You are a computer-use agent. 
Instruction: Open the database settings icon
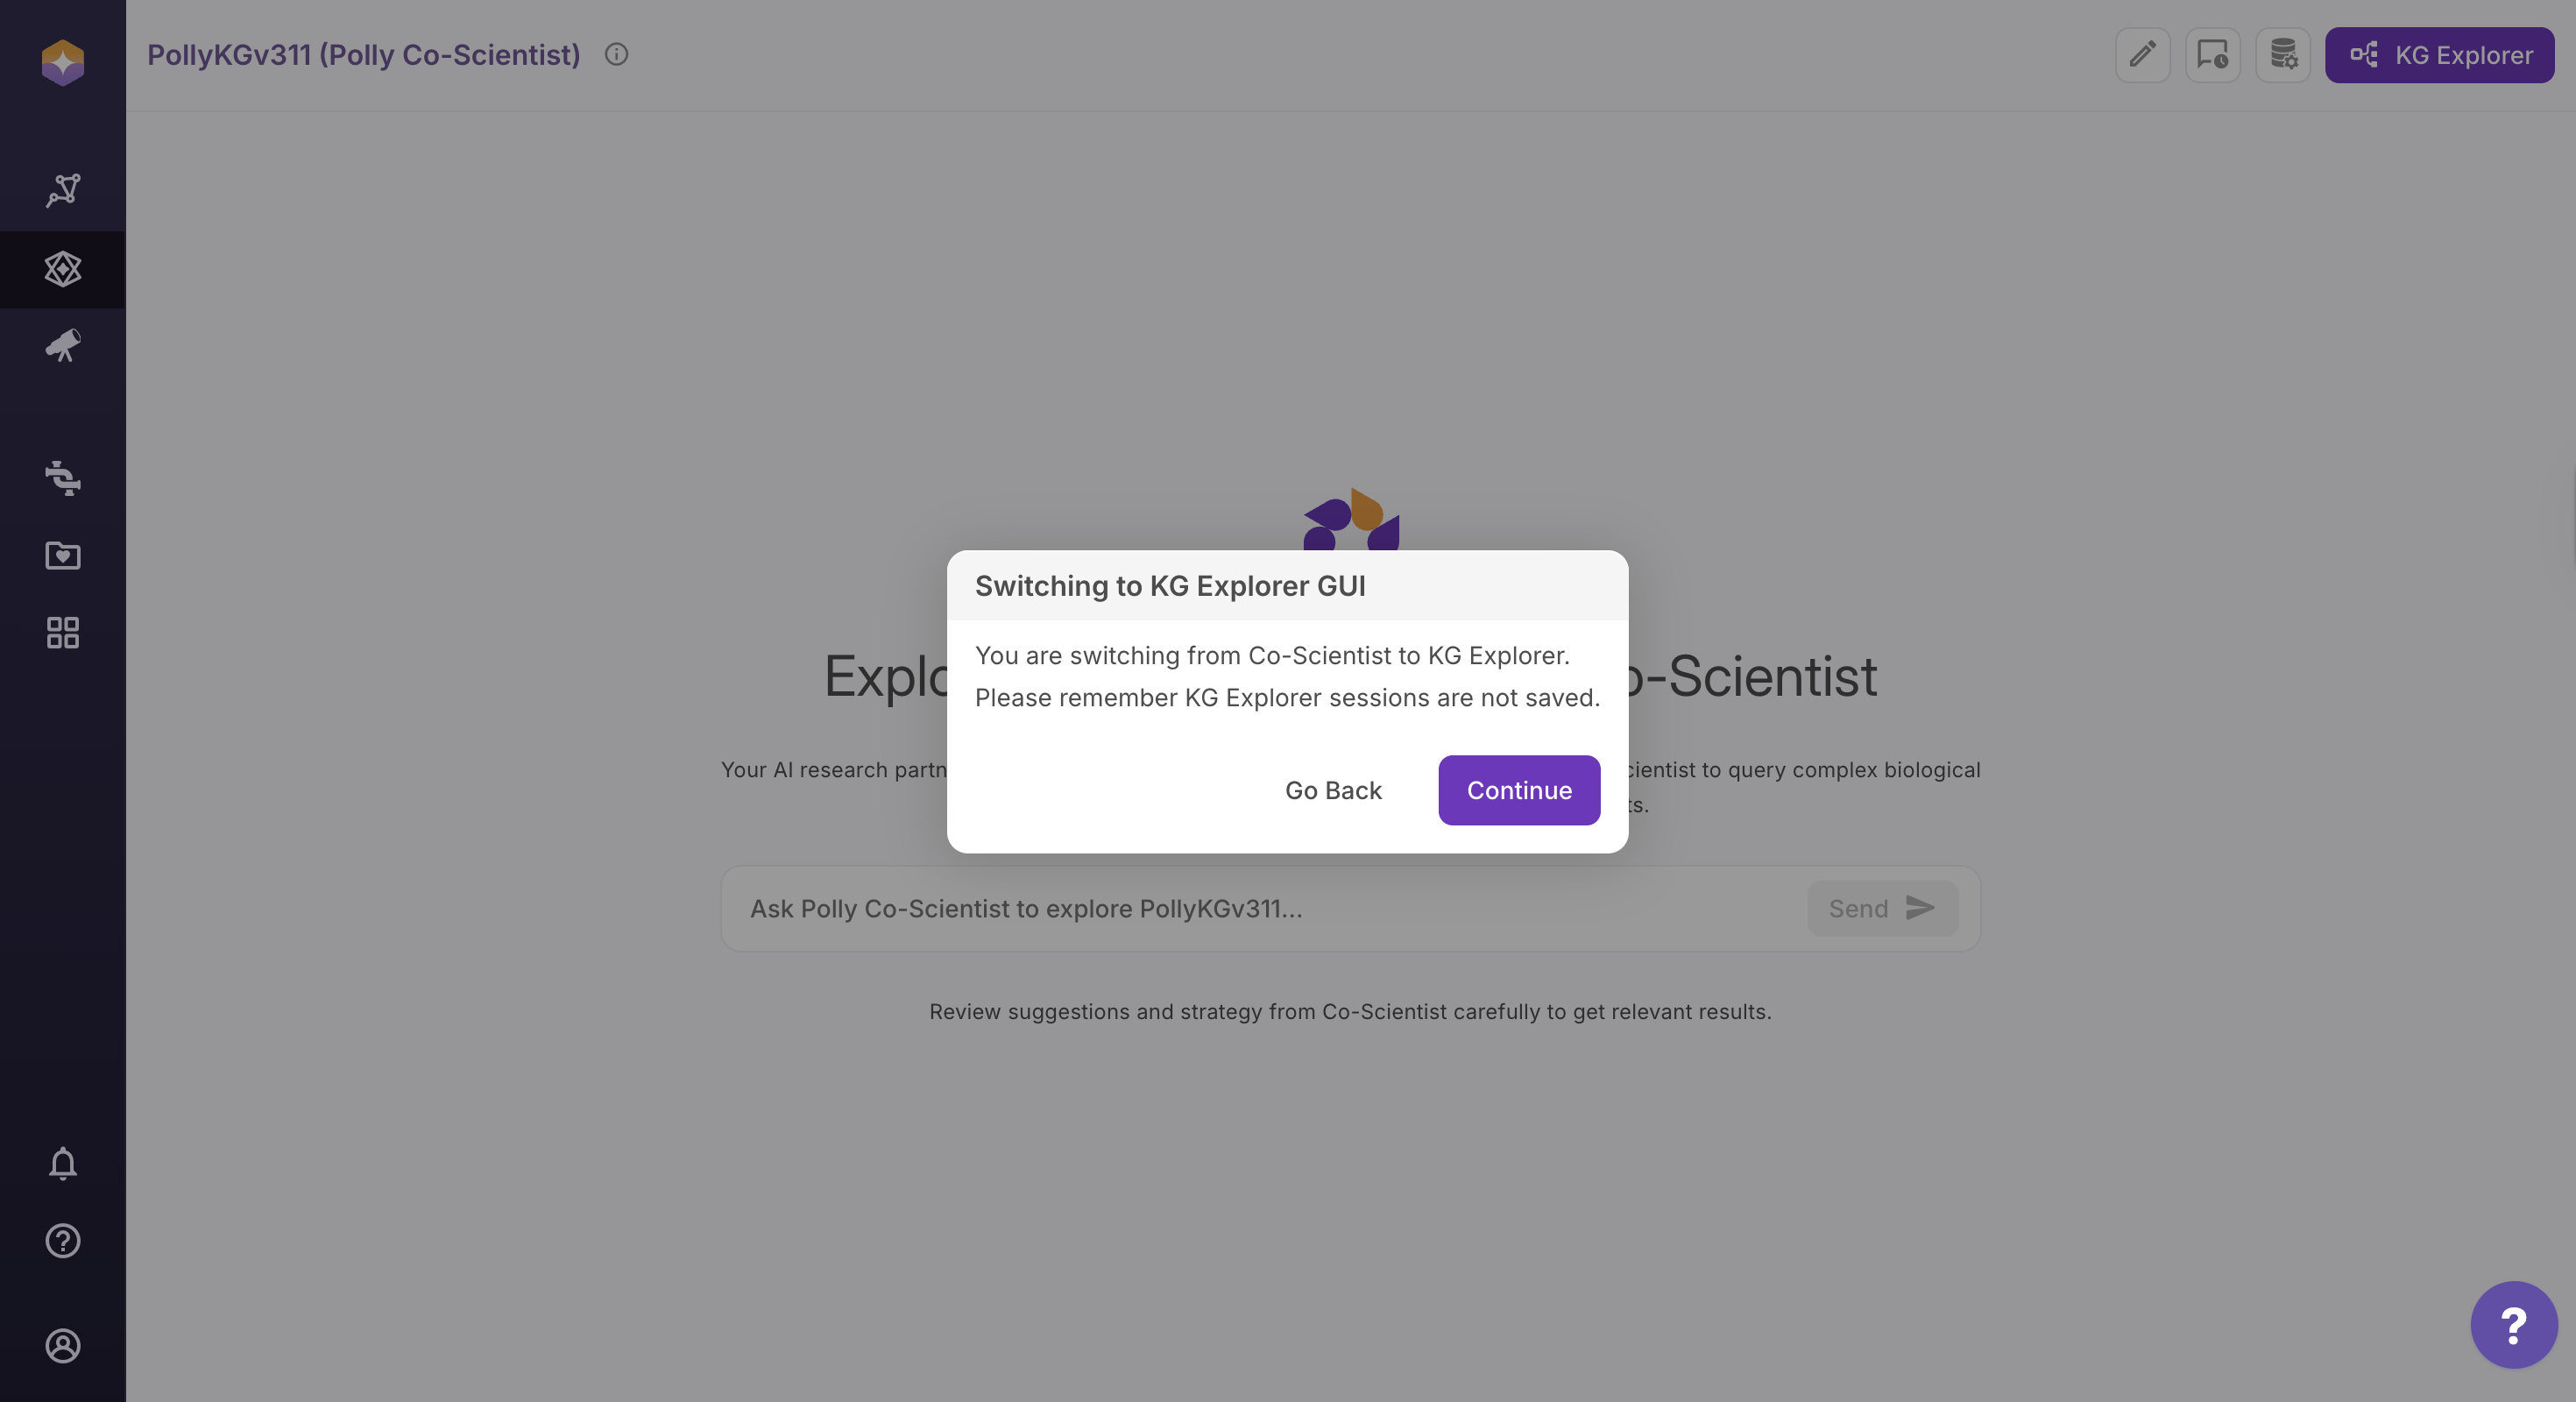coord(2282,54)
